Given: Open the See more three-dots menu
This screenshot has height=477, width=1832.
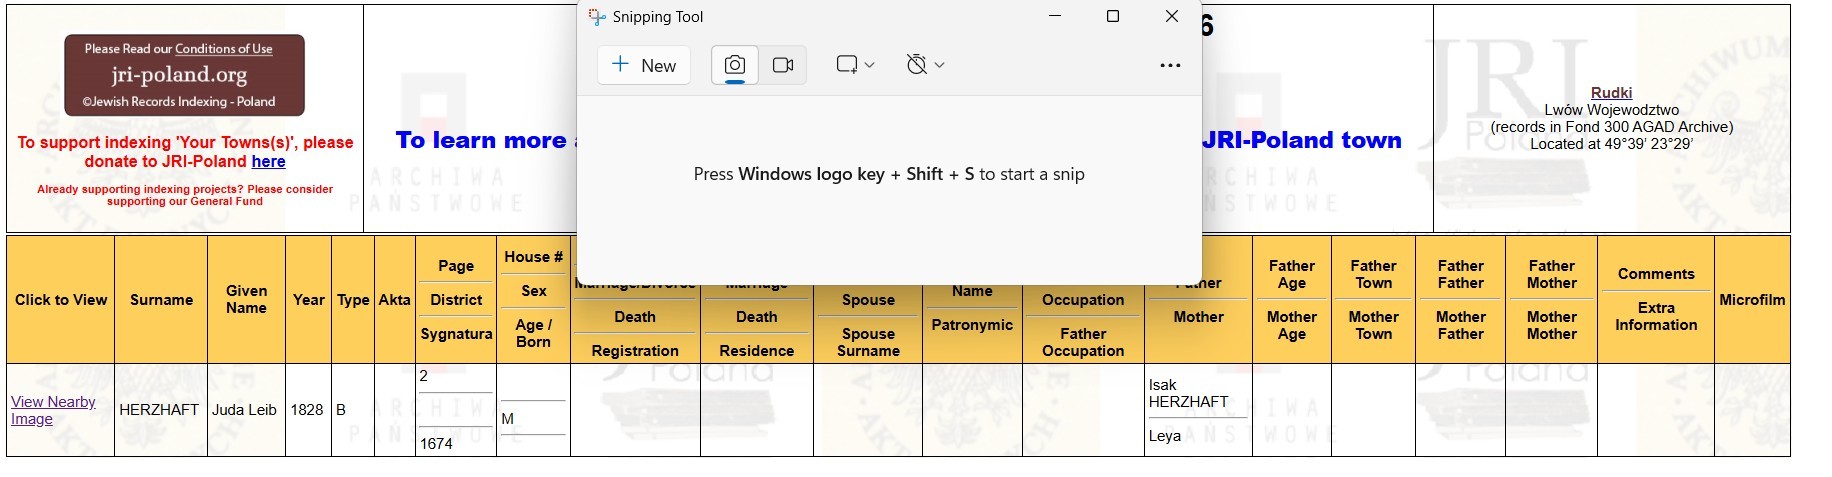Looking at the screenshot, I should coord(1170,66).
